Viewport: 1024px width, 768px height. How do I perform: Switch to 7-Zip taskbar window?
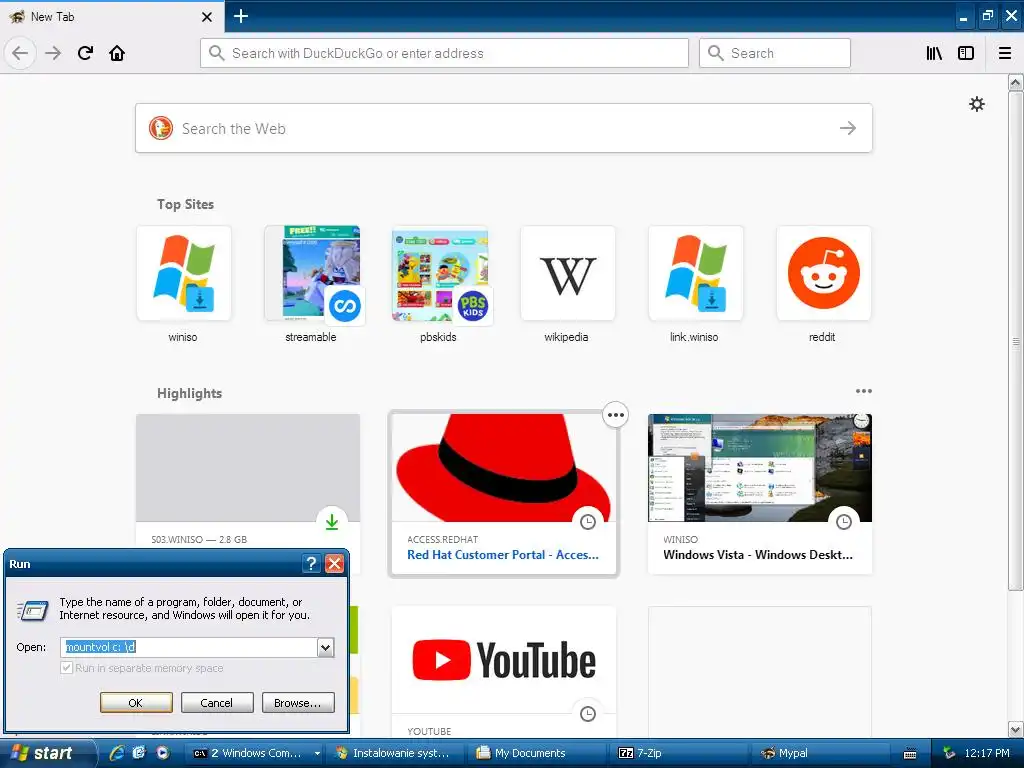click(679, 753)
